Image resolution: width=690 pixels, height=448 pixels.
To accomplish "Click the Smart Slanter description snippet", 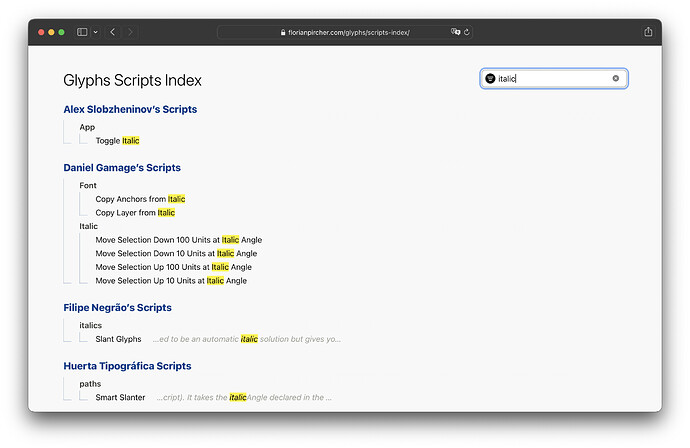I will [244, 397].
